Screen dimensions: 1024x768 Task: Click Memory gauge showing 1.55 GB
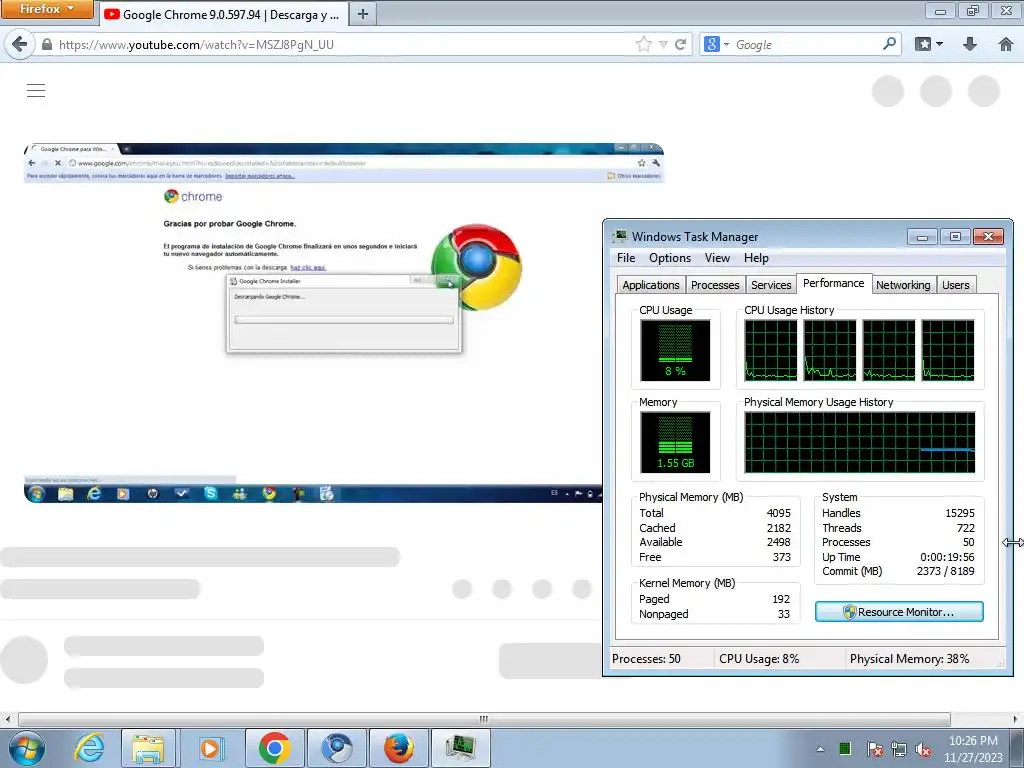click(675, 442)
